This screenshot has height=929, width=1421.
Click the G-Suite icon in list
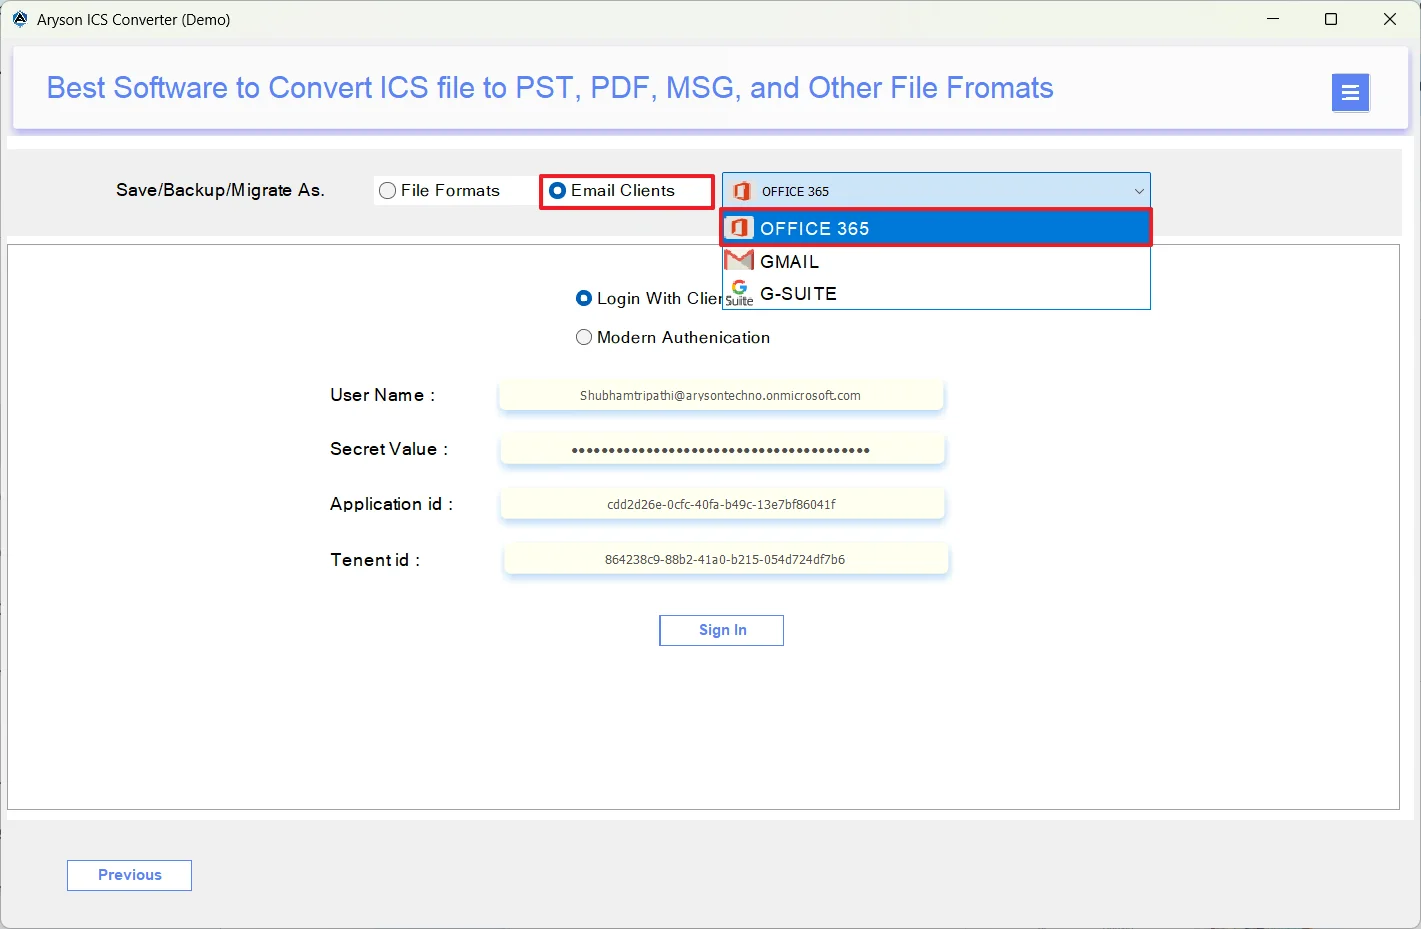[x=739, y=293]
